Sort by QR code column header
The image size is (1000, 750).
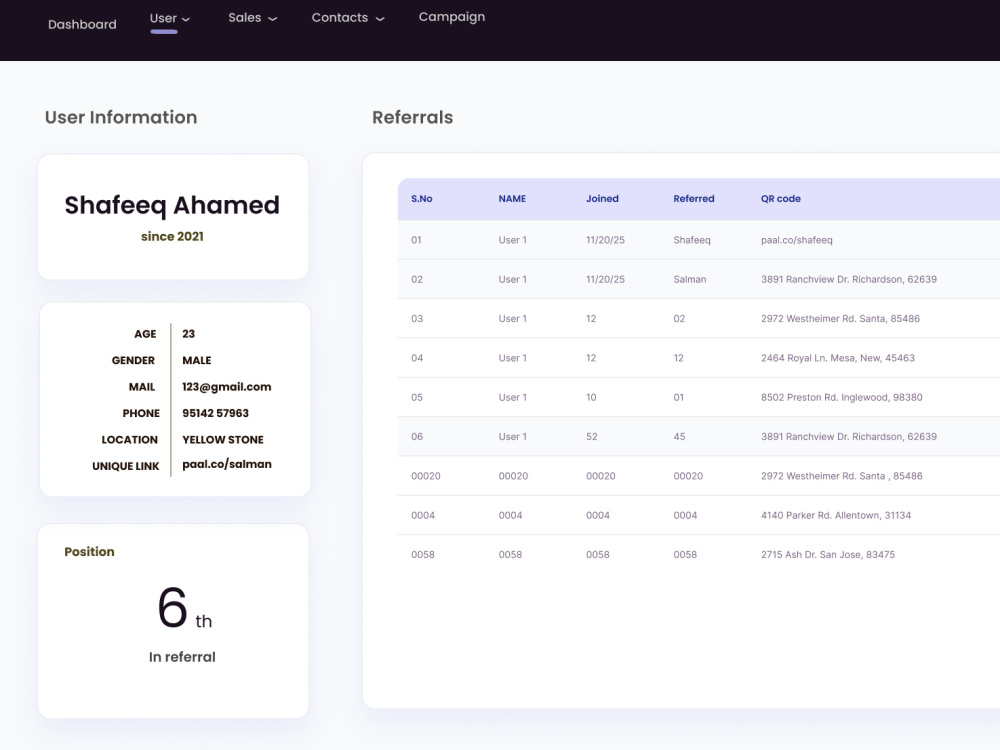(x=781, y=199)
